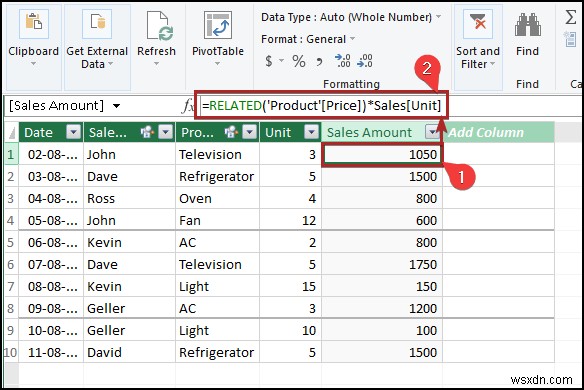584x390 pixels.
Task: Open Pro... column filter dropdown
Action: (250, 132)
